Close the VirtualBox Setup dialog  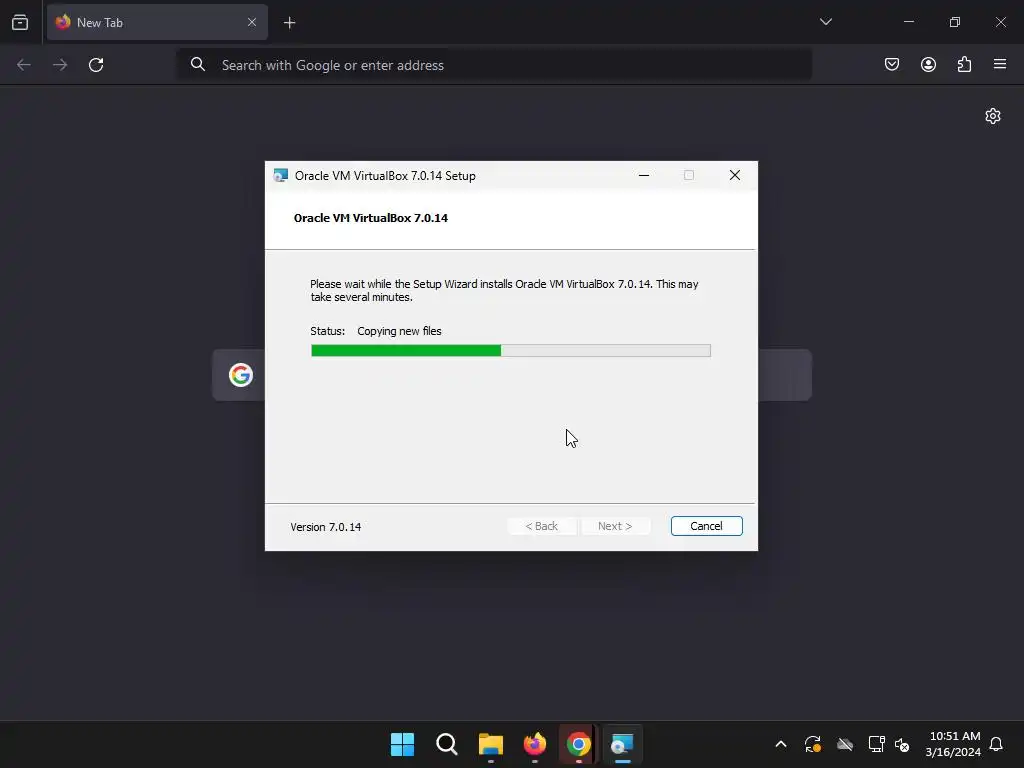[x=735, y=175]
